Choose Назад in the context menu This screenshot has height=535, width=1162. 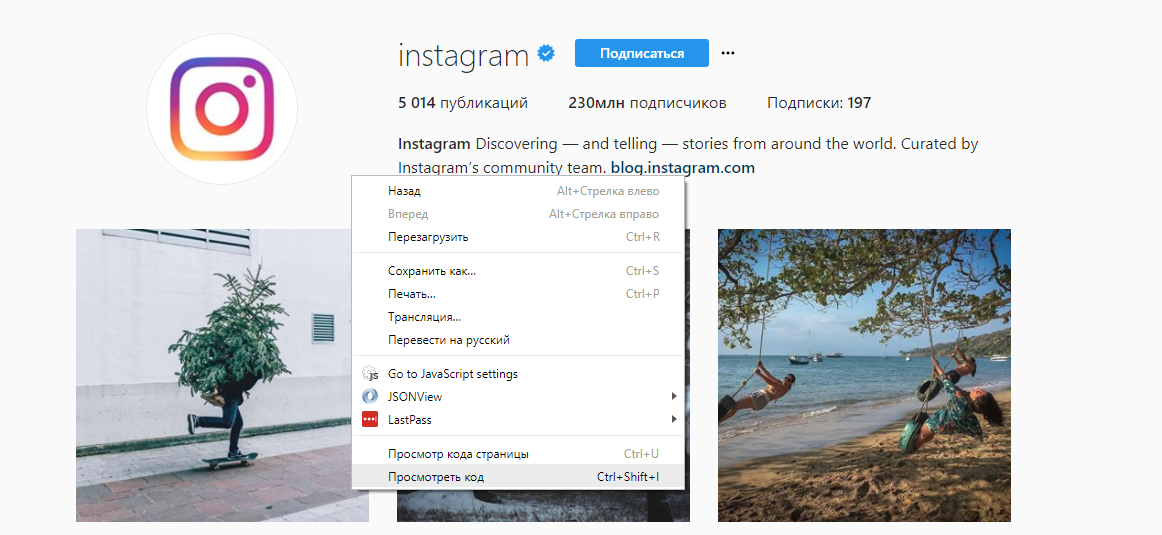click(x=518, y=191)
